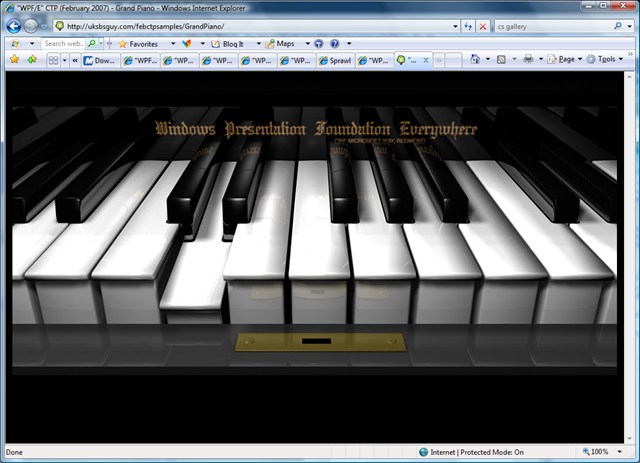Click the blank New Tab button
Screen dimensions: 640x463
[x=453, y=60]
